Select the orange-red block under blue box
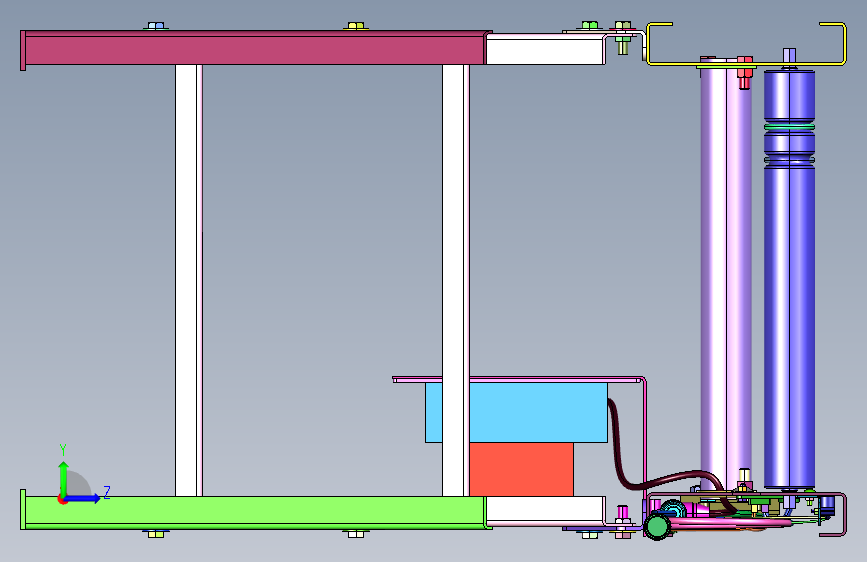867x562 pixels. (521, 469)
